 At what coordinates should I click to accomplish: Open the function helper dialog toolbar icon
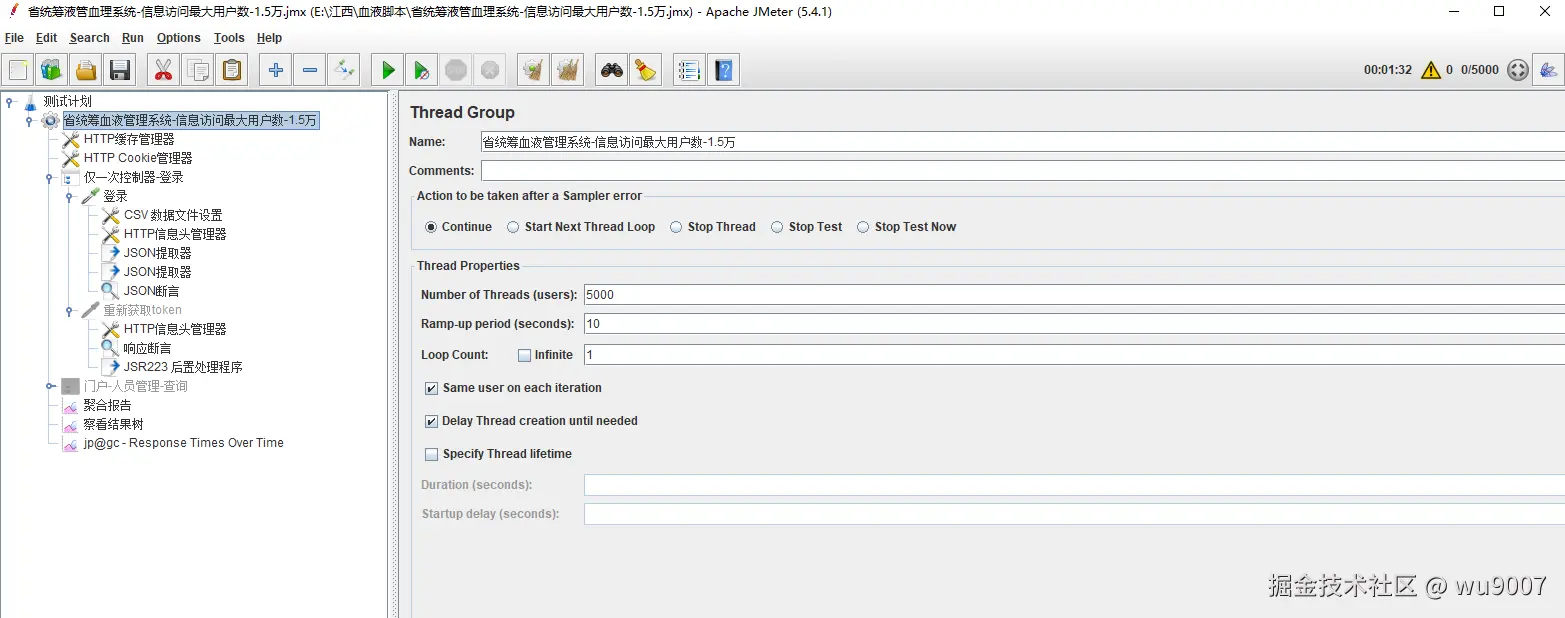(688, 69)
